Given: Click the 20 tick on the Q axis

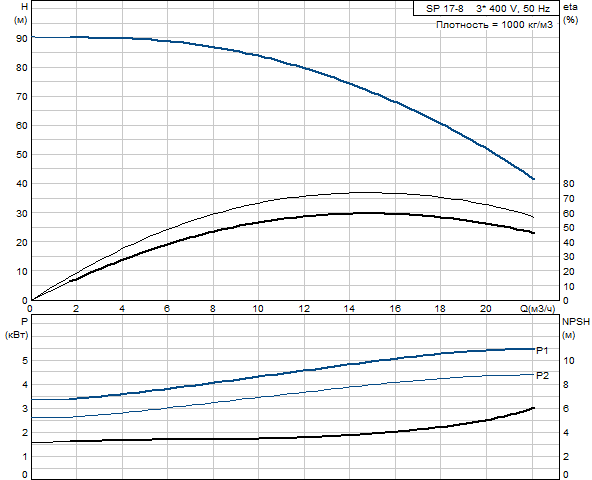Looking at the screenshot, I should pos(486,309).
